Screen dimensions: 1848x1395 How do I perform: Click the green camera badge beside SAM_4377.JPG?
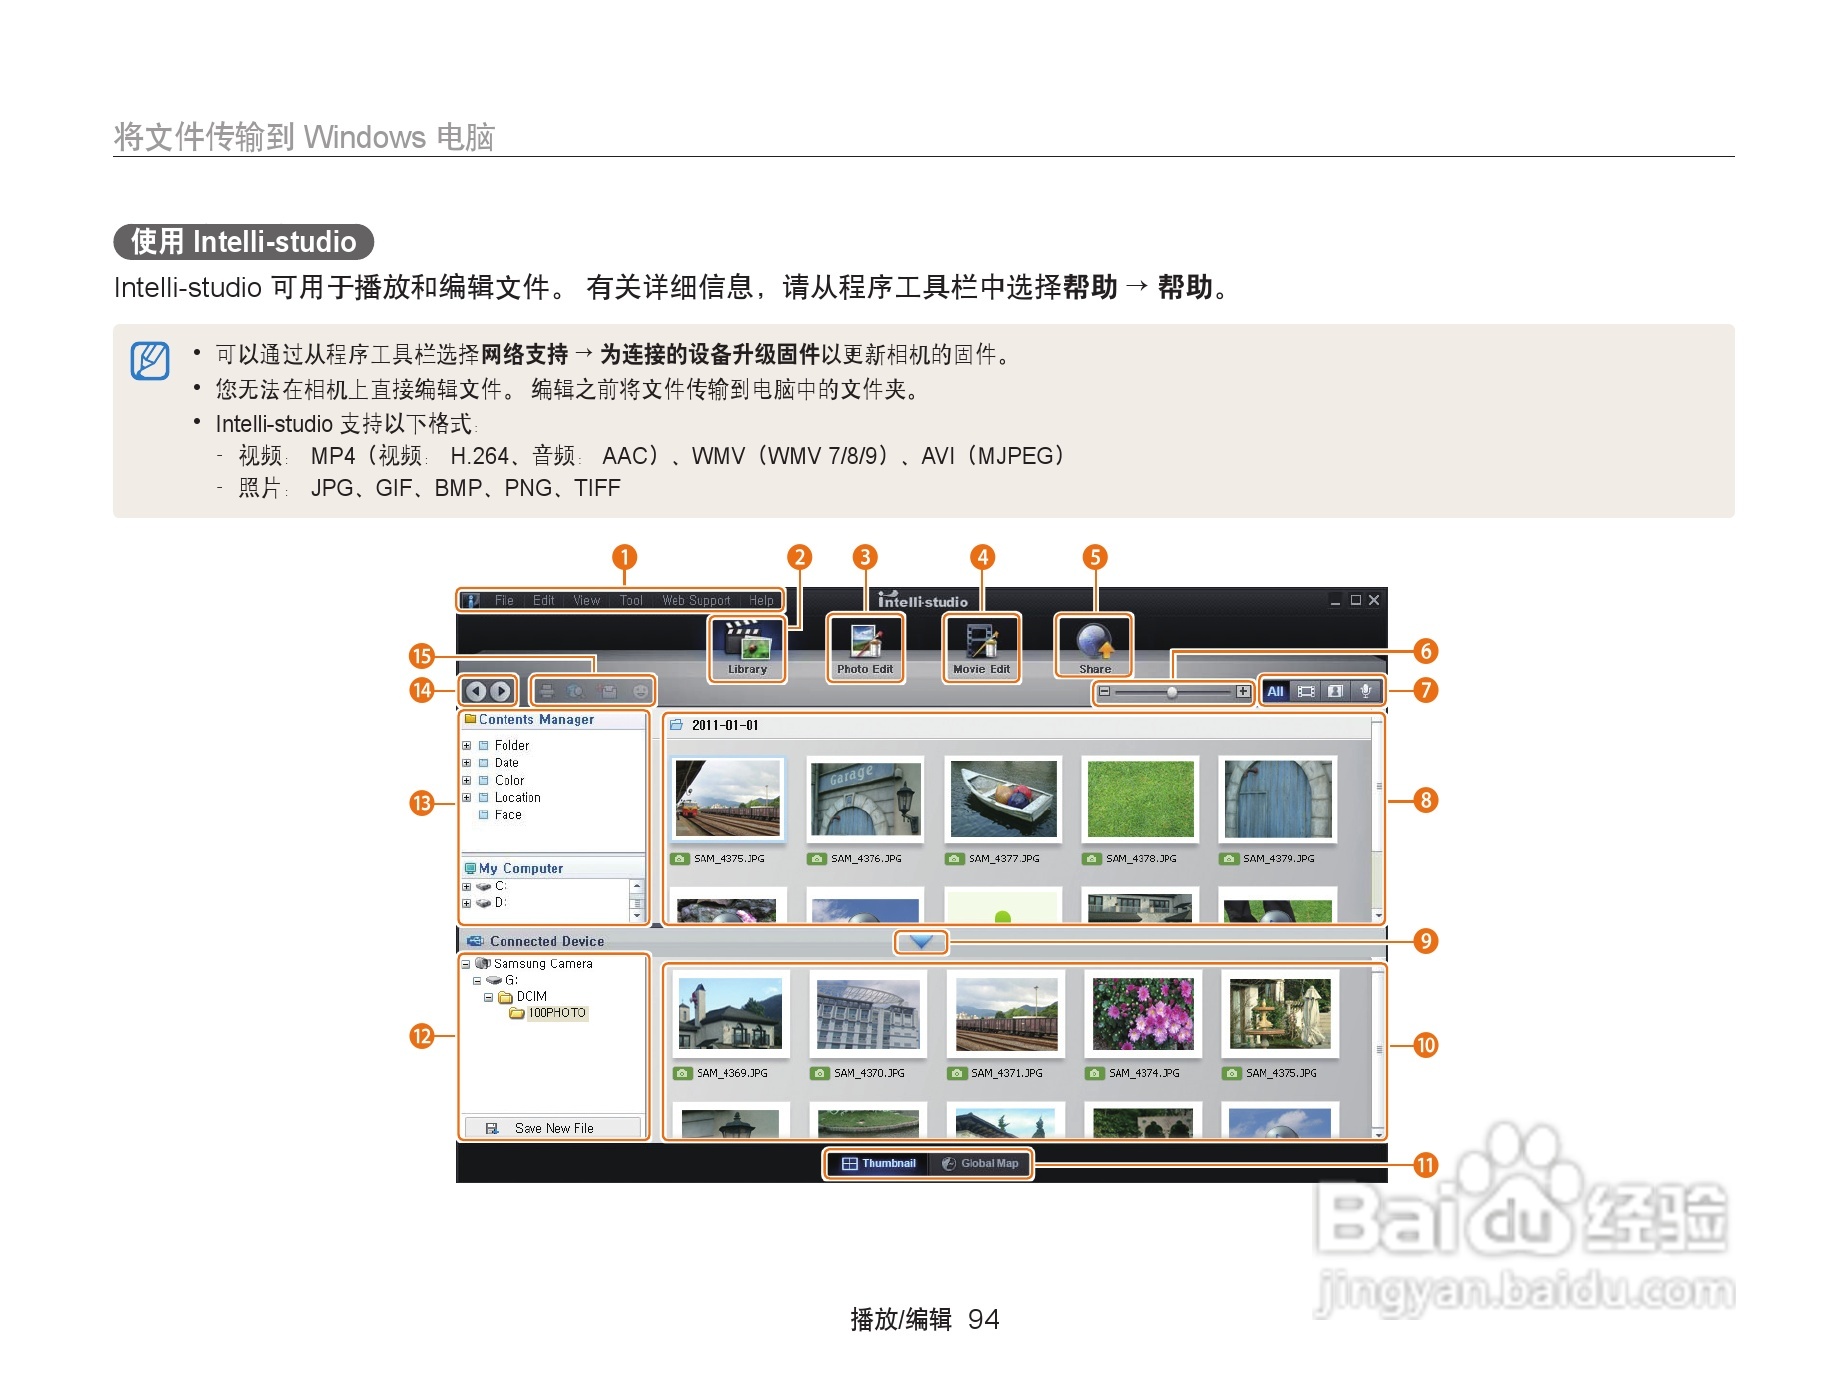(955, 859)
